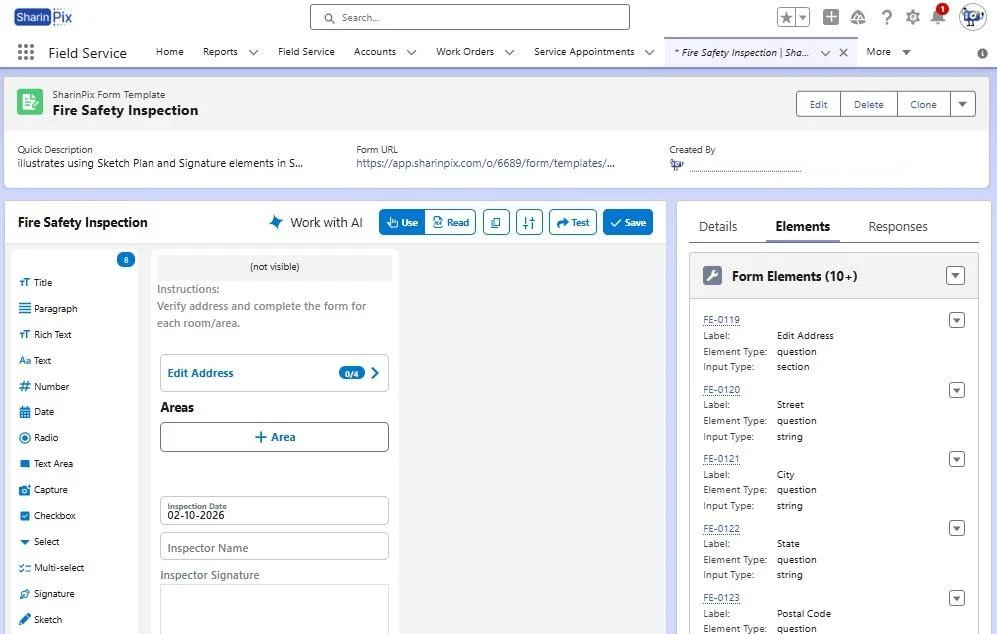Click the Inspector Name input field

274,547
